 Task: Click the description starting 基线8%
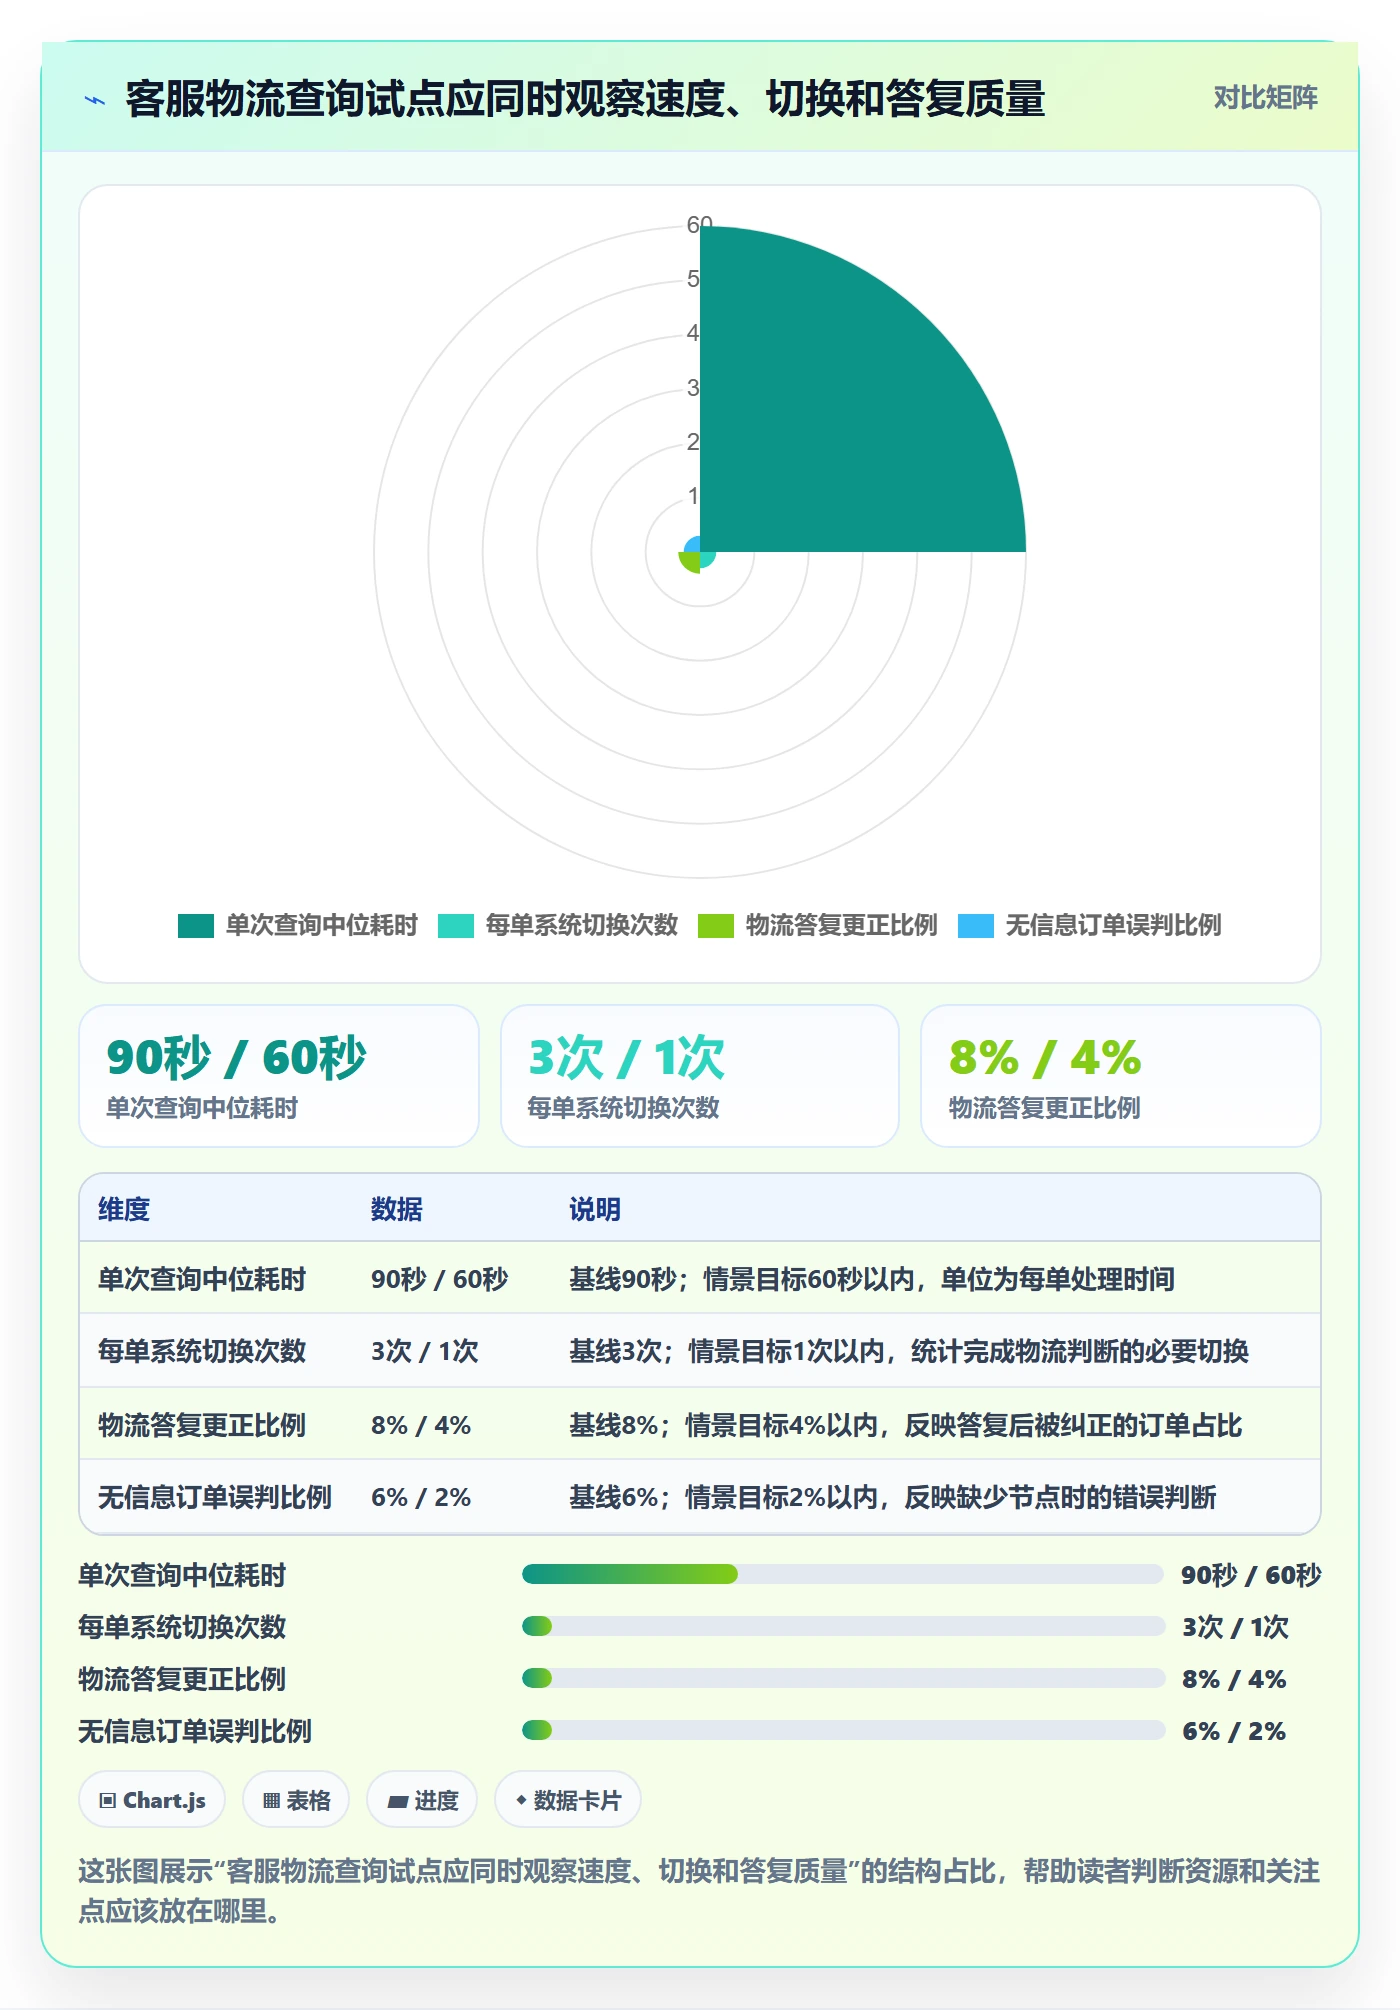pyautogui.click(x=906, y=1425)
